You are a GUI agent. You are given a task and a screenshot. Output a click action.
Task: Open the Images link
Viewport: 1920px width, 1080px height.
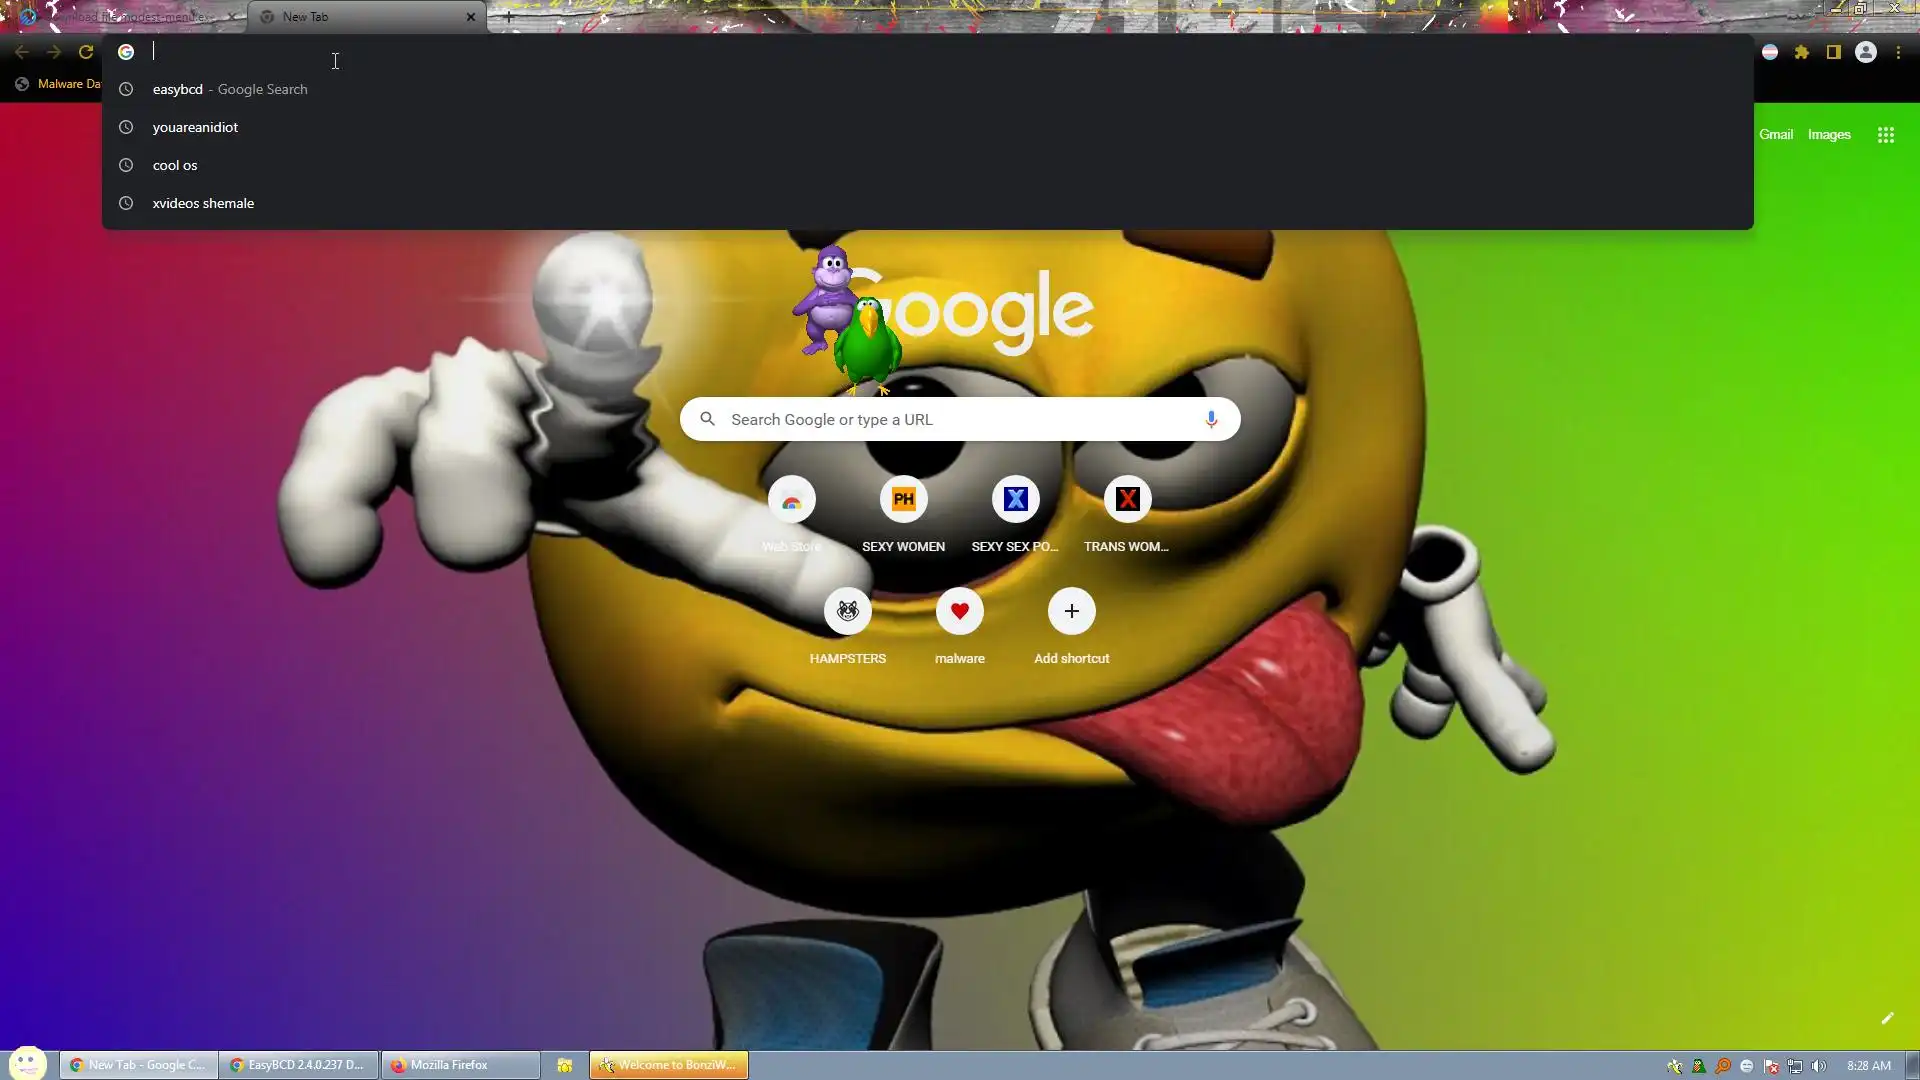1829,134
